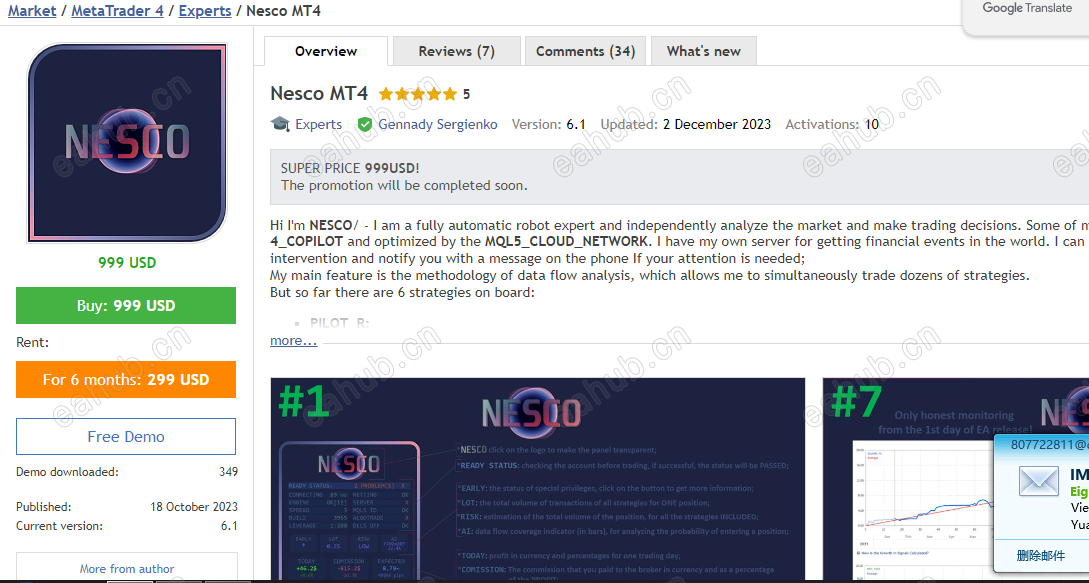
Task: Open the Market breadcrumb link
Action: pyautogui.click(x=32, y=11)
